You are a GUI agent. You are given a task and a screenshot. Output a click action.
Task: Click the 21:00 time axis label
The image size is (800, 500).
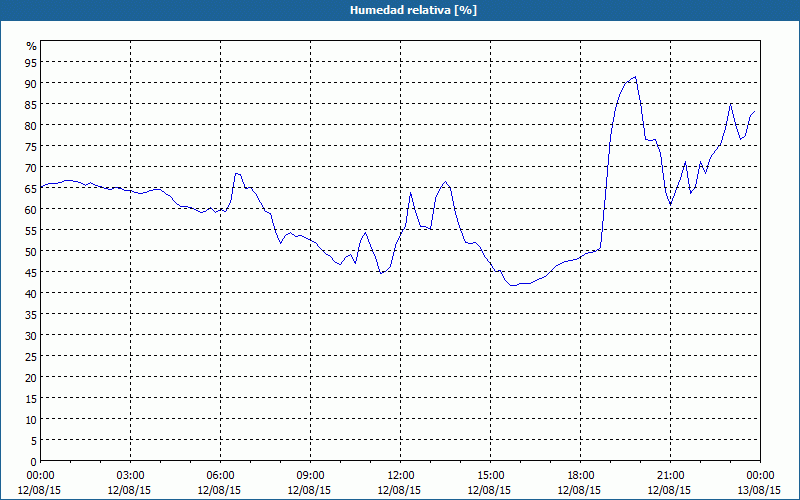[x=670, y=476]
